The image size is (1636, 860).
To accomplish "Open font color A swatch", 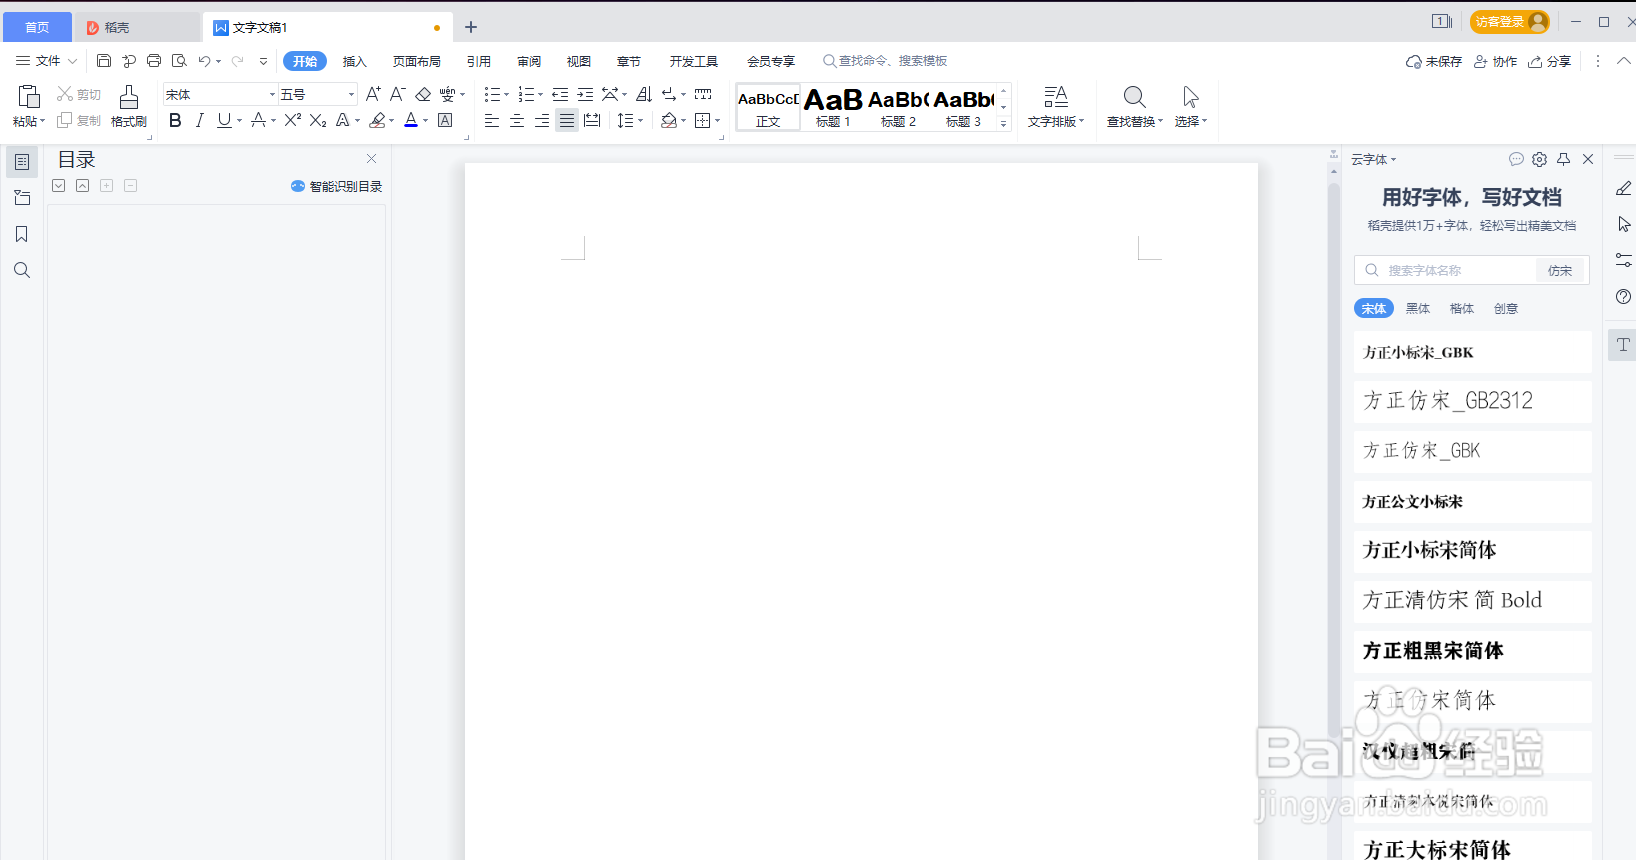I will coord(410,120).
